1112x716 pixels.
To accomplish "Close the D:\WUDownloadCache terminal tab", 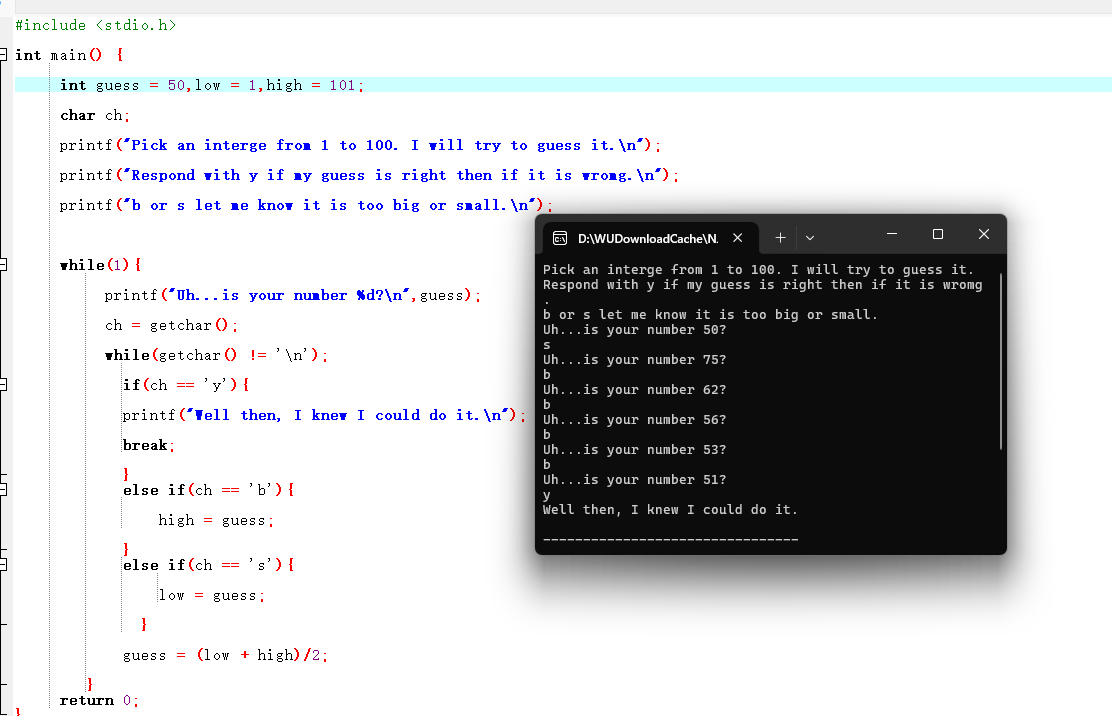I will pyautogui.click(x=738, y=238).
